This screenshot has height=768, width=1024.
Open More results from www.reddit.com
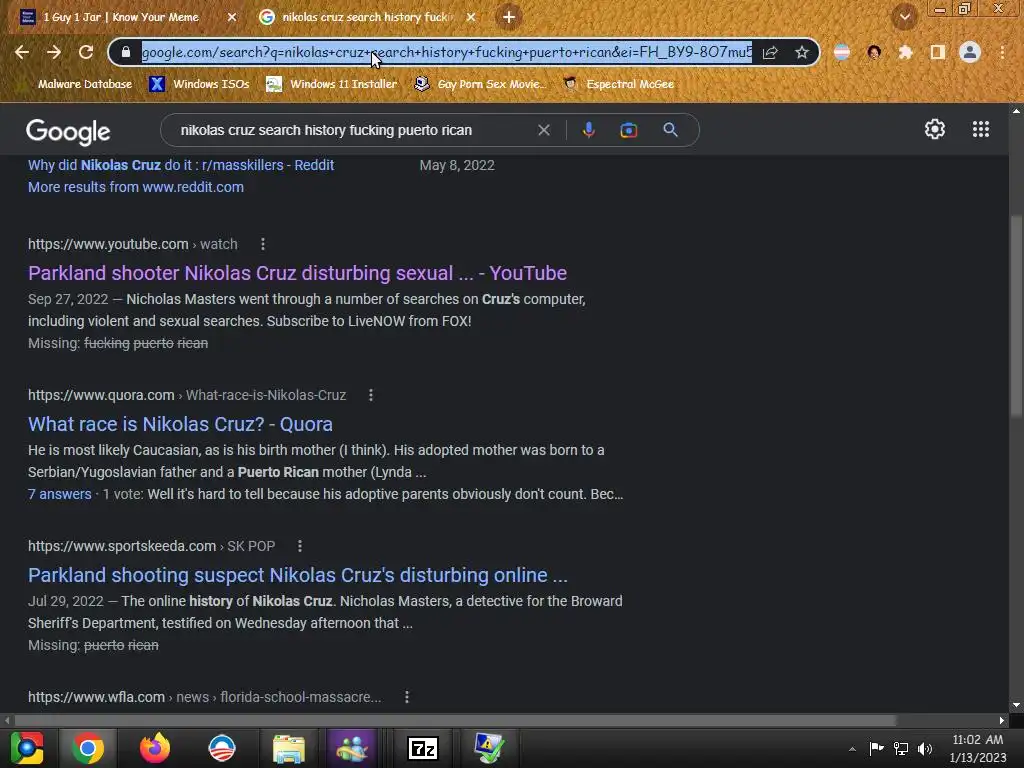(136, 187)
